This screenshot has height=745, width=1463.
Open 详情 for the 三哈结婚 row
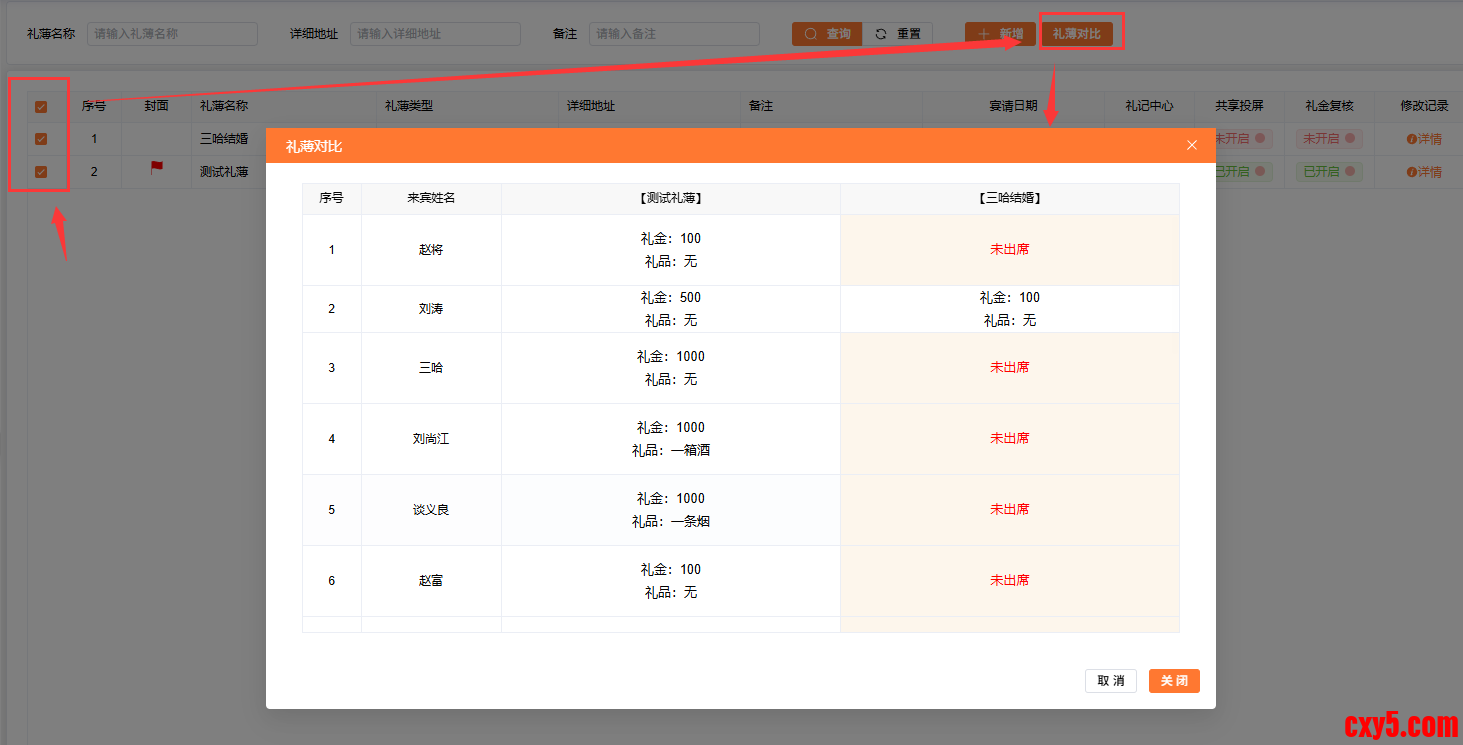pyautogui.click(x=1424, y=139)
